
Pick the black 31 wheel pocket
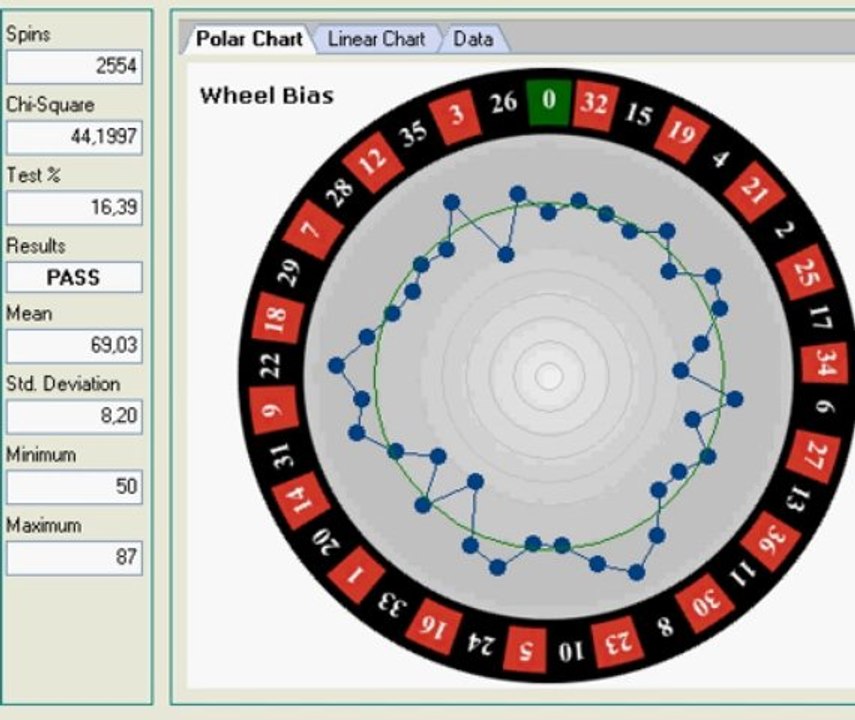point(281,457)
